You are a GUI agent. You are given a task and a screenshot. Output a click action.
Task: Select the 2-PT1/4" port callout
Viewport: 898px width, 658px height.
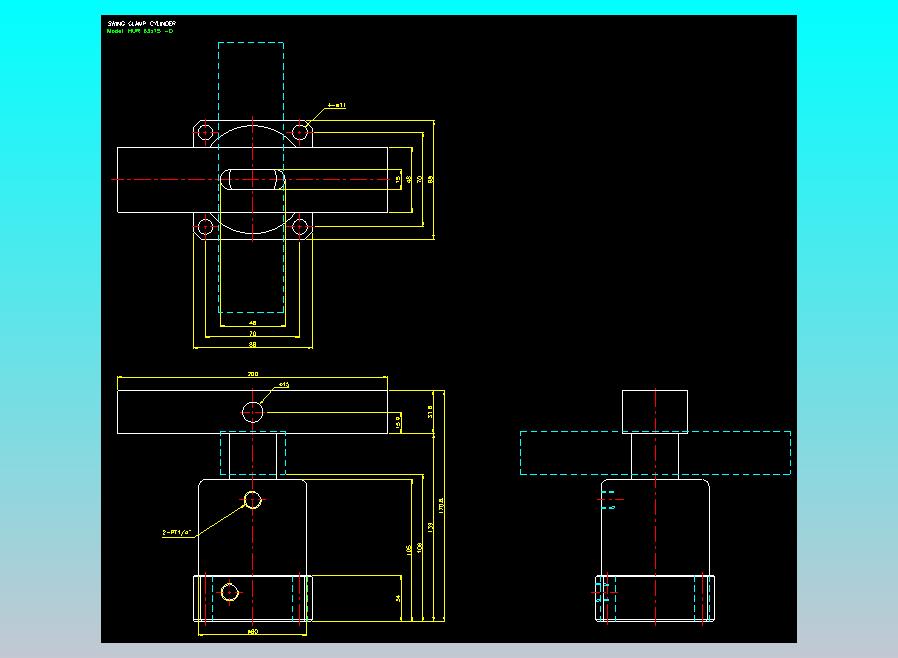pyautogui.click(x=177, y=533)
